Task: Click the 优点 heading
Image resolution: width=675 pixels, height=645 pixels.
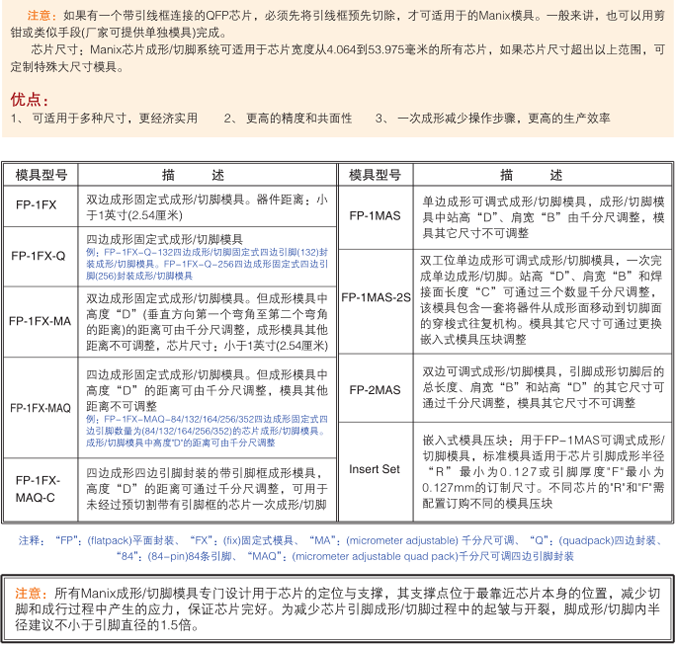Action: tap(29, 100)
